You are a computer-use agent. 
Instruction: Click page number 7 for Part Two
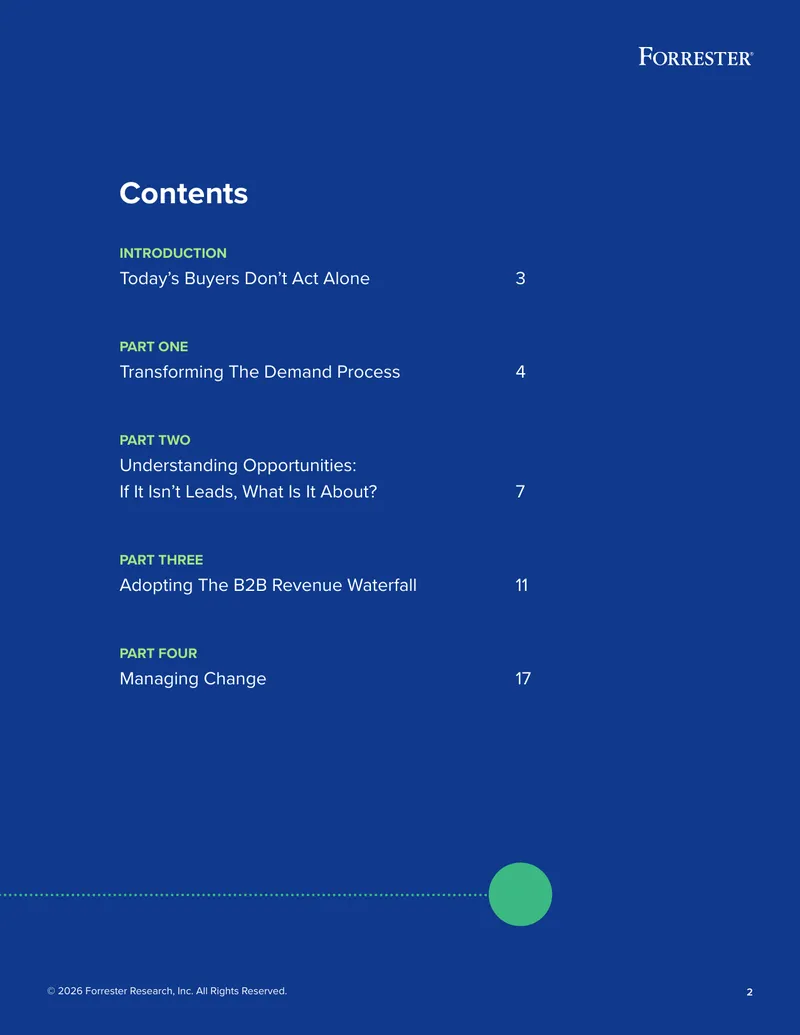click(x=520, y=492)
